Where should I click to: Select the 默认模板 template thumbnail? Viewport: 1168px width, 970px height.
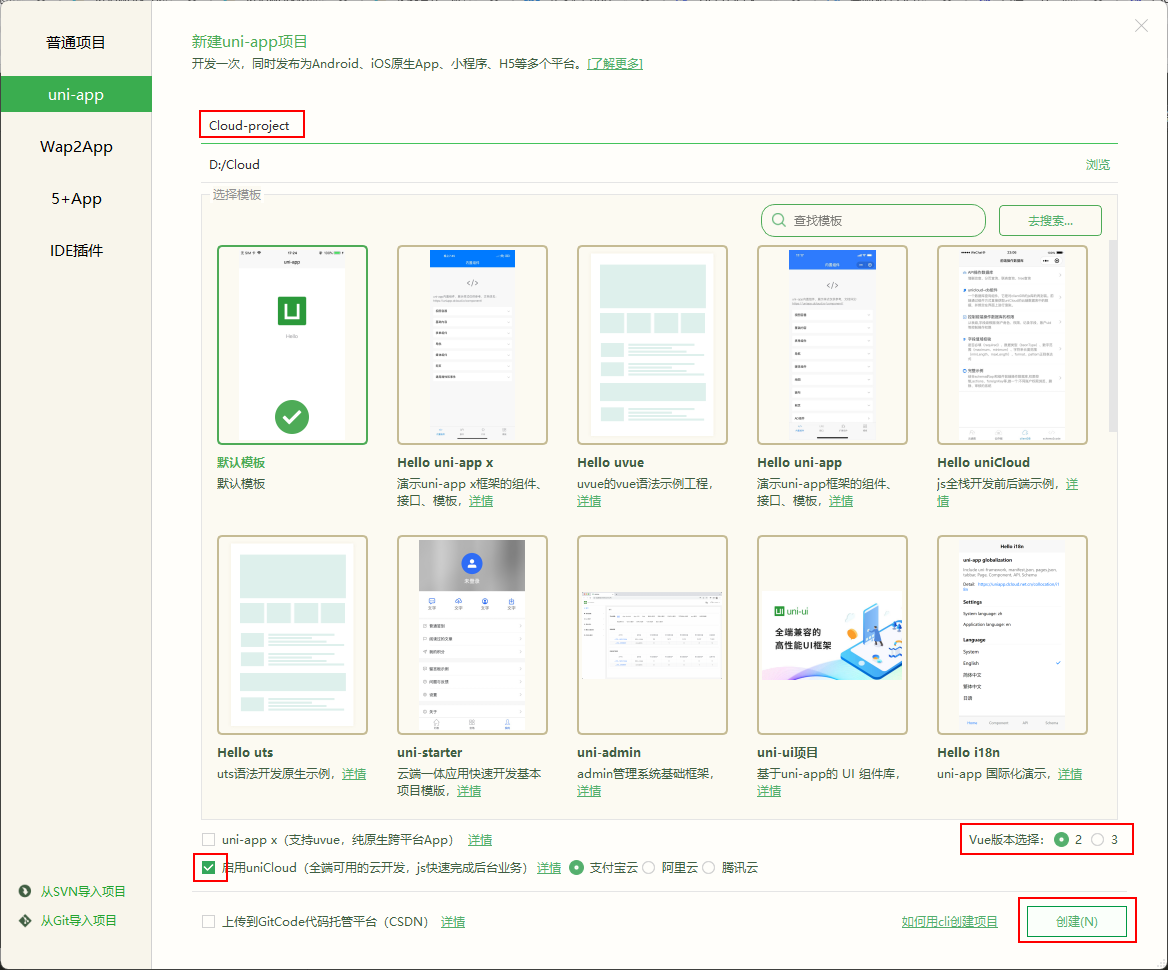(292, 345)
